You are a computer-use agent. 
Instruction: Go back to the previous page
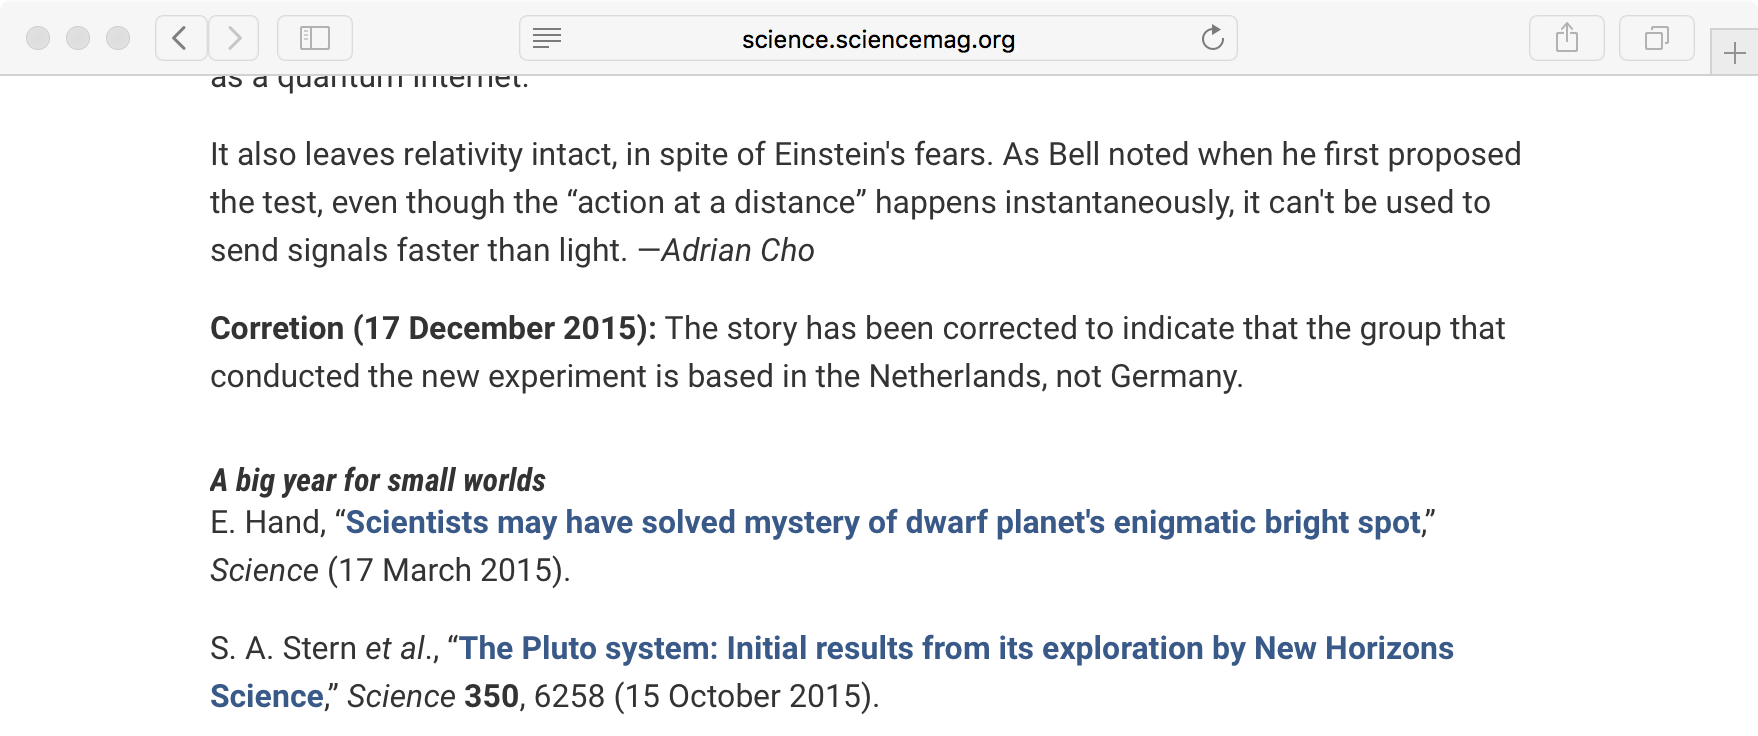pos(181,38)
